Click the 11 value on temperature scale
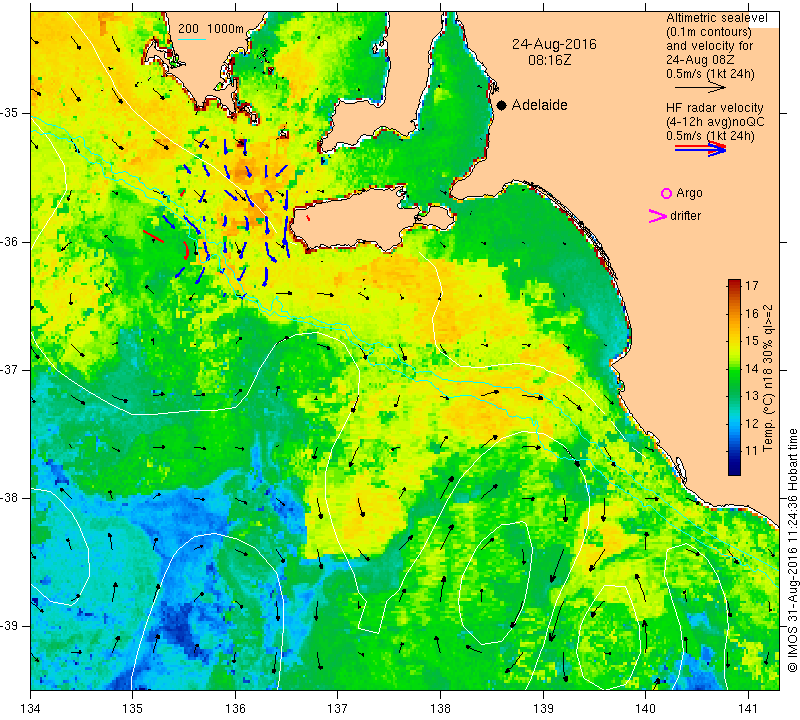This screenshot has width=800, height=720. (752, 450)
